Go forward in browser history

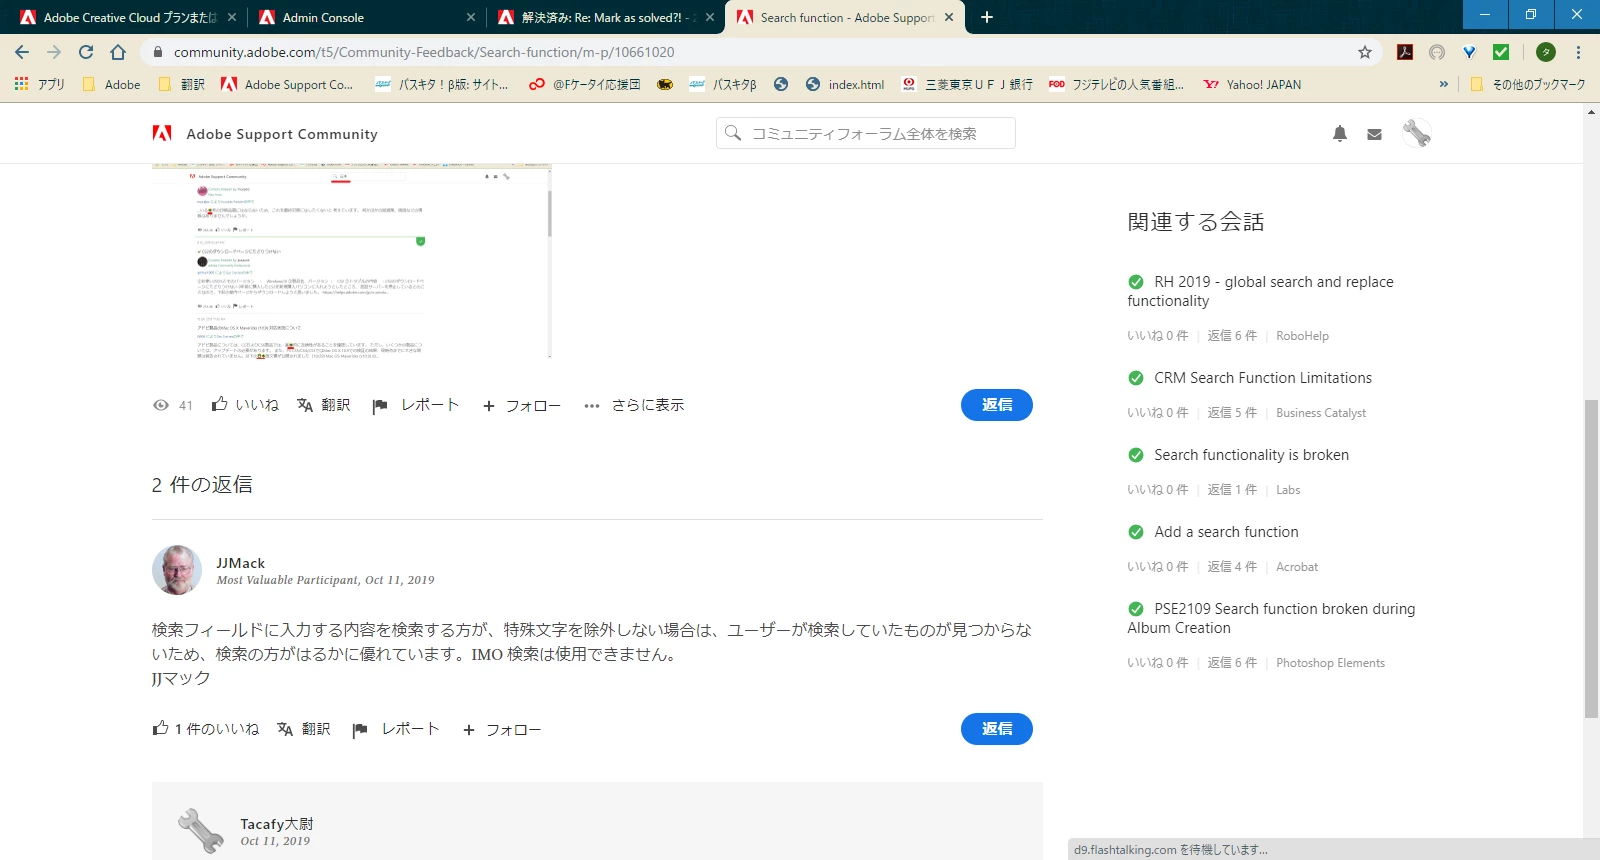point(54,52)
